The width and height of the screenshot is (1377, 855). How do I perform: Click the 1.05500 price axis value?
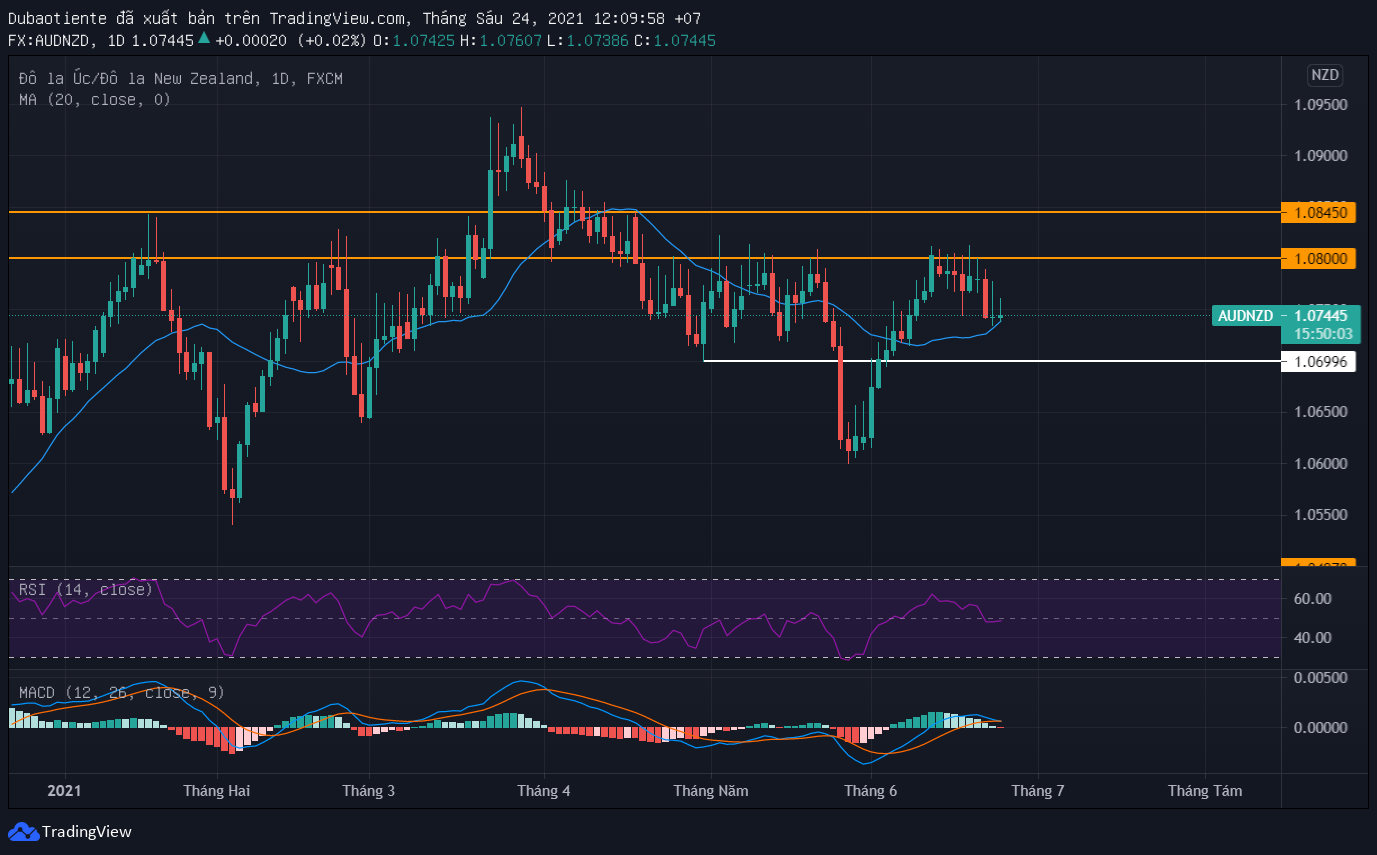point(1319,515)
